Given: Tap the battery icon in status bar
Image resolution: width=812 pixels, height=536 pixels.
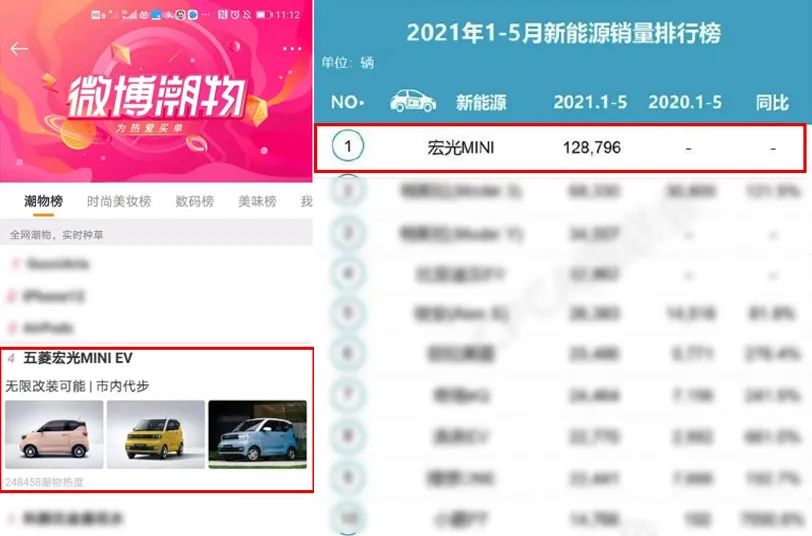Looking at the screenshot, I should tap(264, 15).
